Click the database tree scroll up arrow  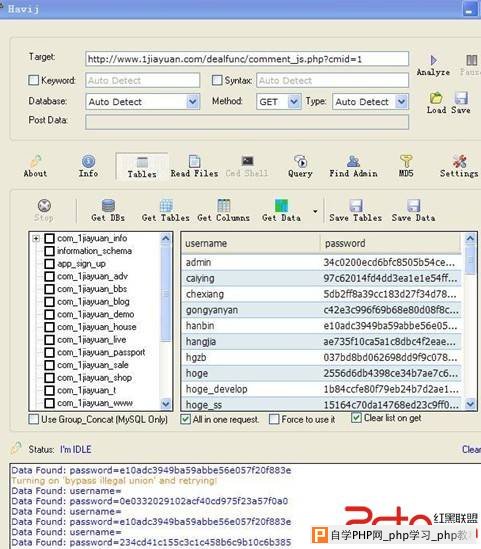[166, 239]
